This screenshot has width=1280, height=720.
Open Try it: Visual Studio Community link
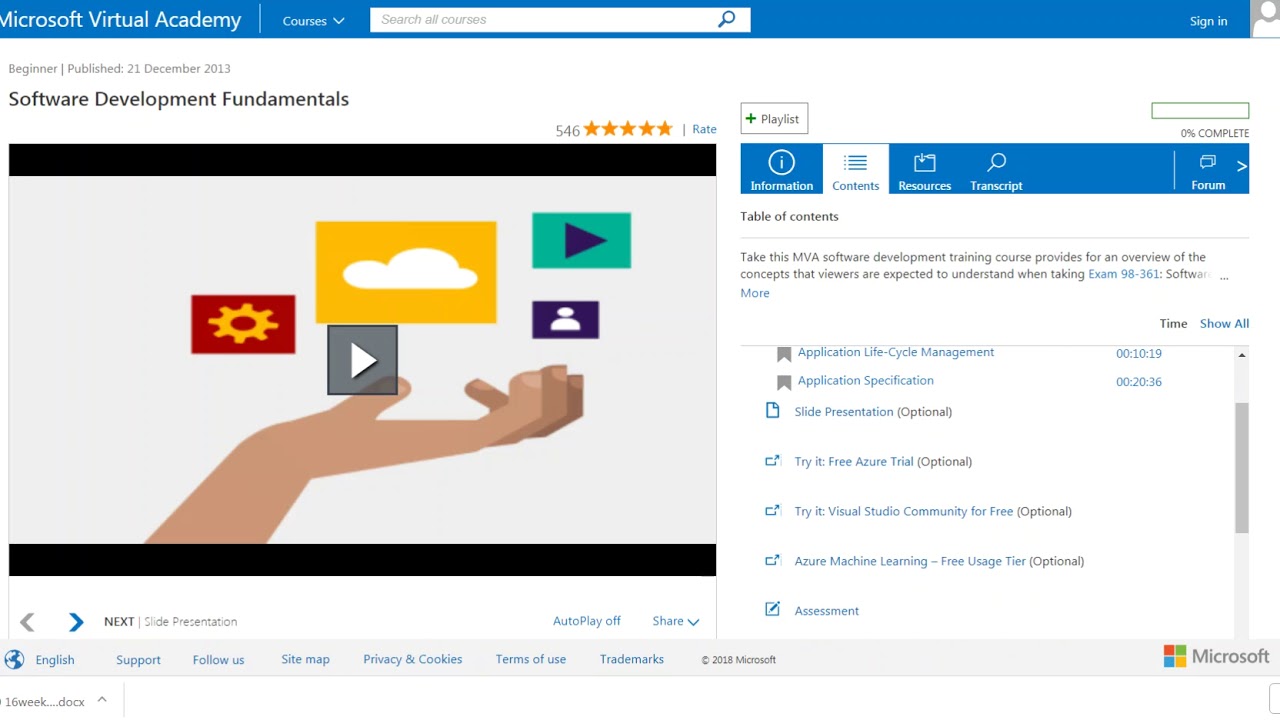tap(904, 511)
